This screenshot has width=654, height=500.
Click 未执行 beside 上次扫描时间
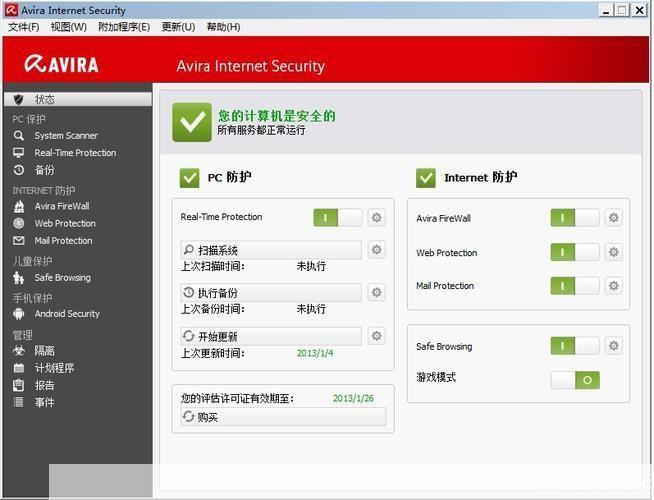tap(311, 266)
